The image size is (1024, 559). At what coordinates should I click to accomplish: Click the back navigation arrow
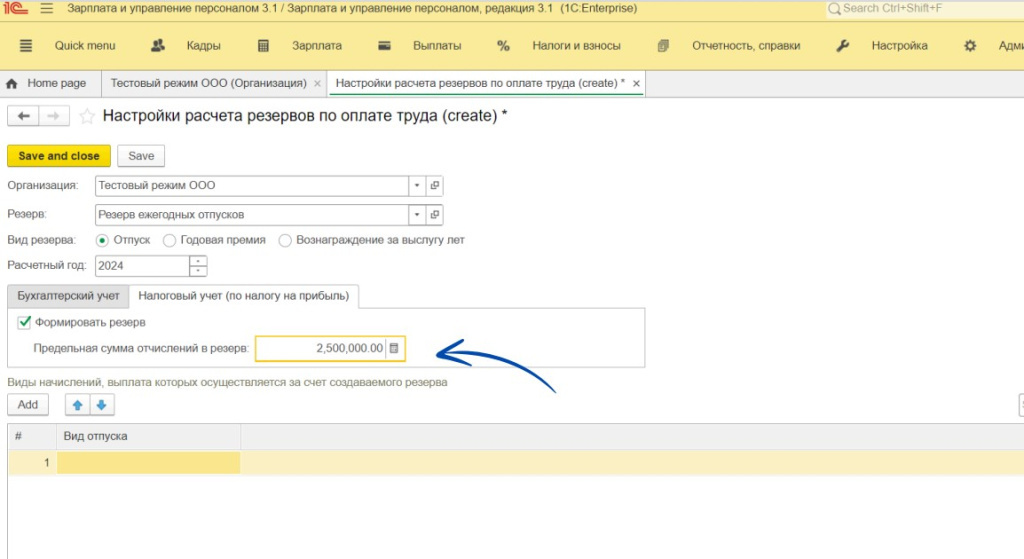pyautogui.click(x=23, y=116)
